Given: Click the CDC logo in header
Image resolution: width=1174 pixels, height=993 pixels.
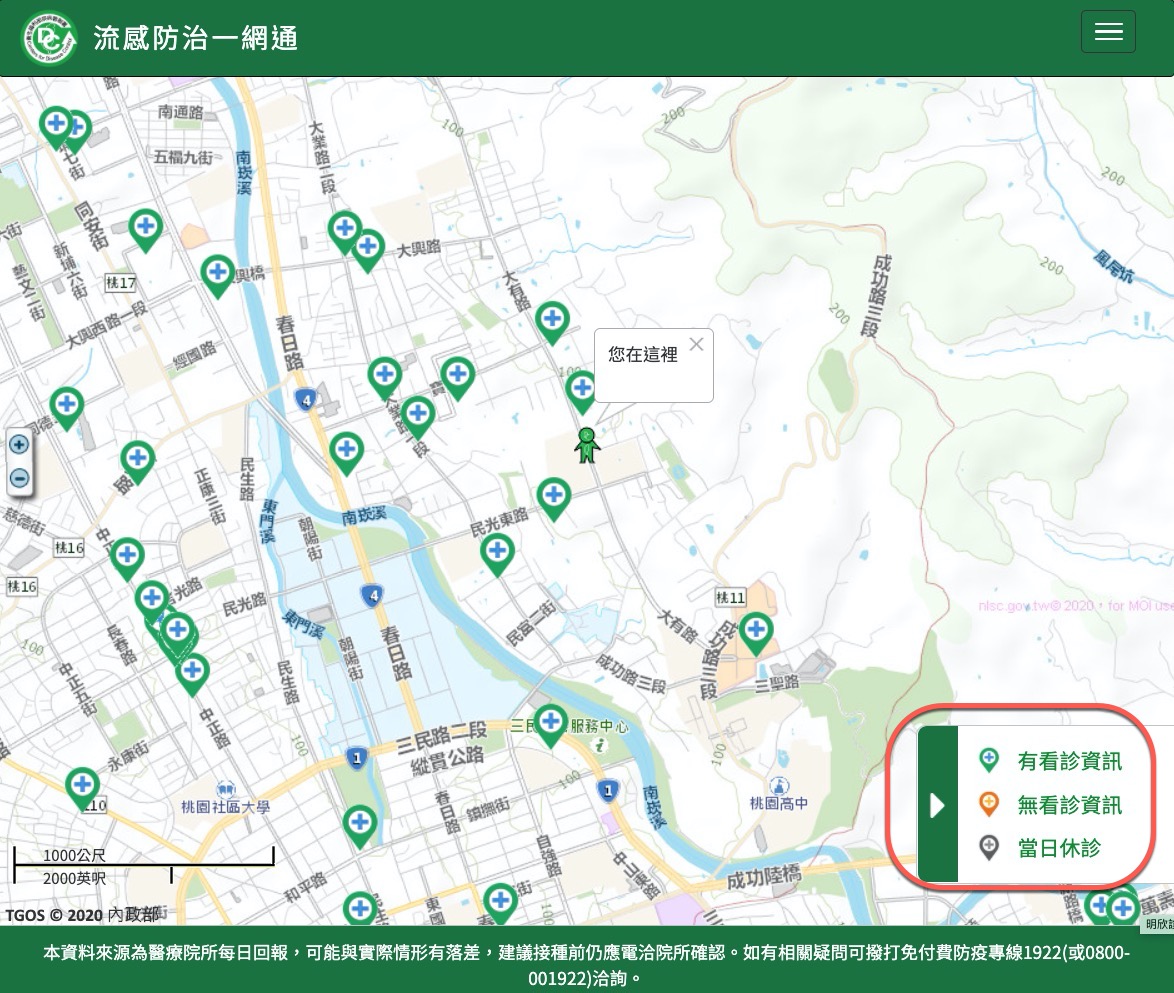Looking at the screenshot, I should point(49,37).
